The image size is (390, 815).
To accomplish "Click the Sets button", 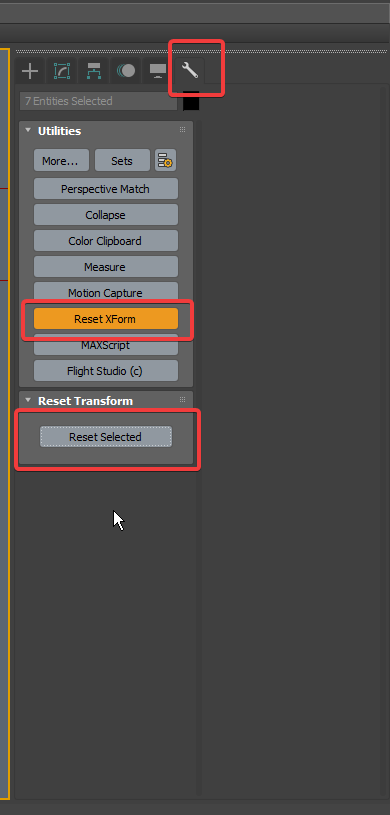I will click(122, 161).
